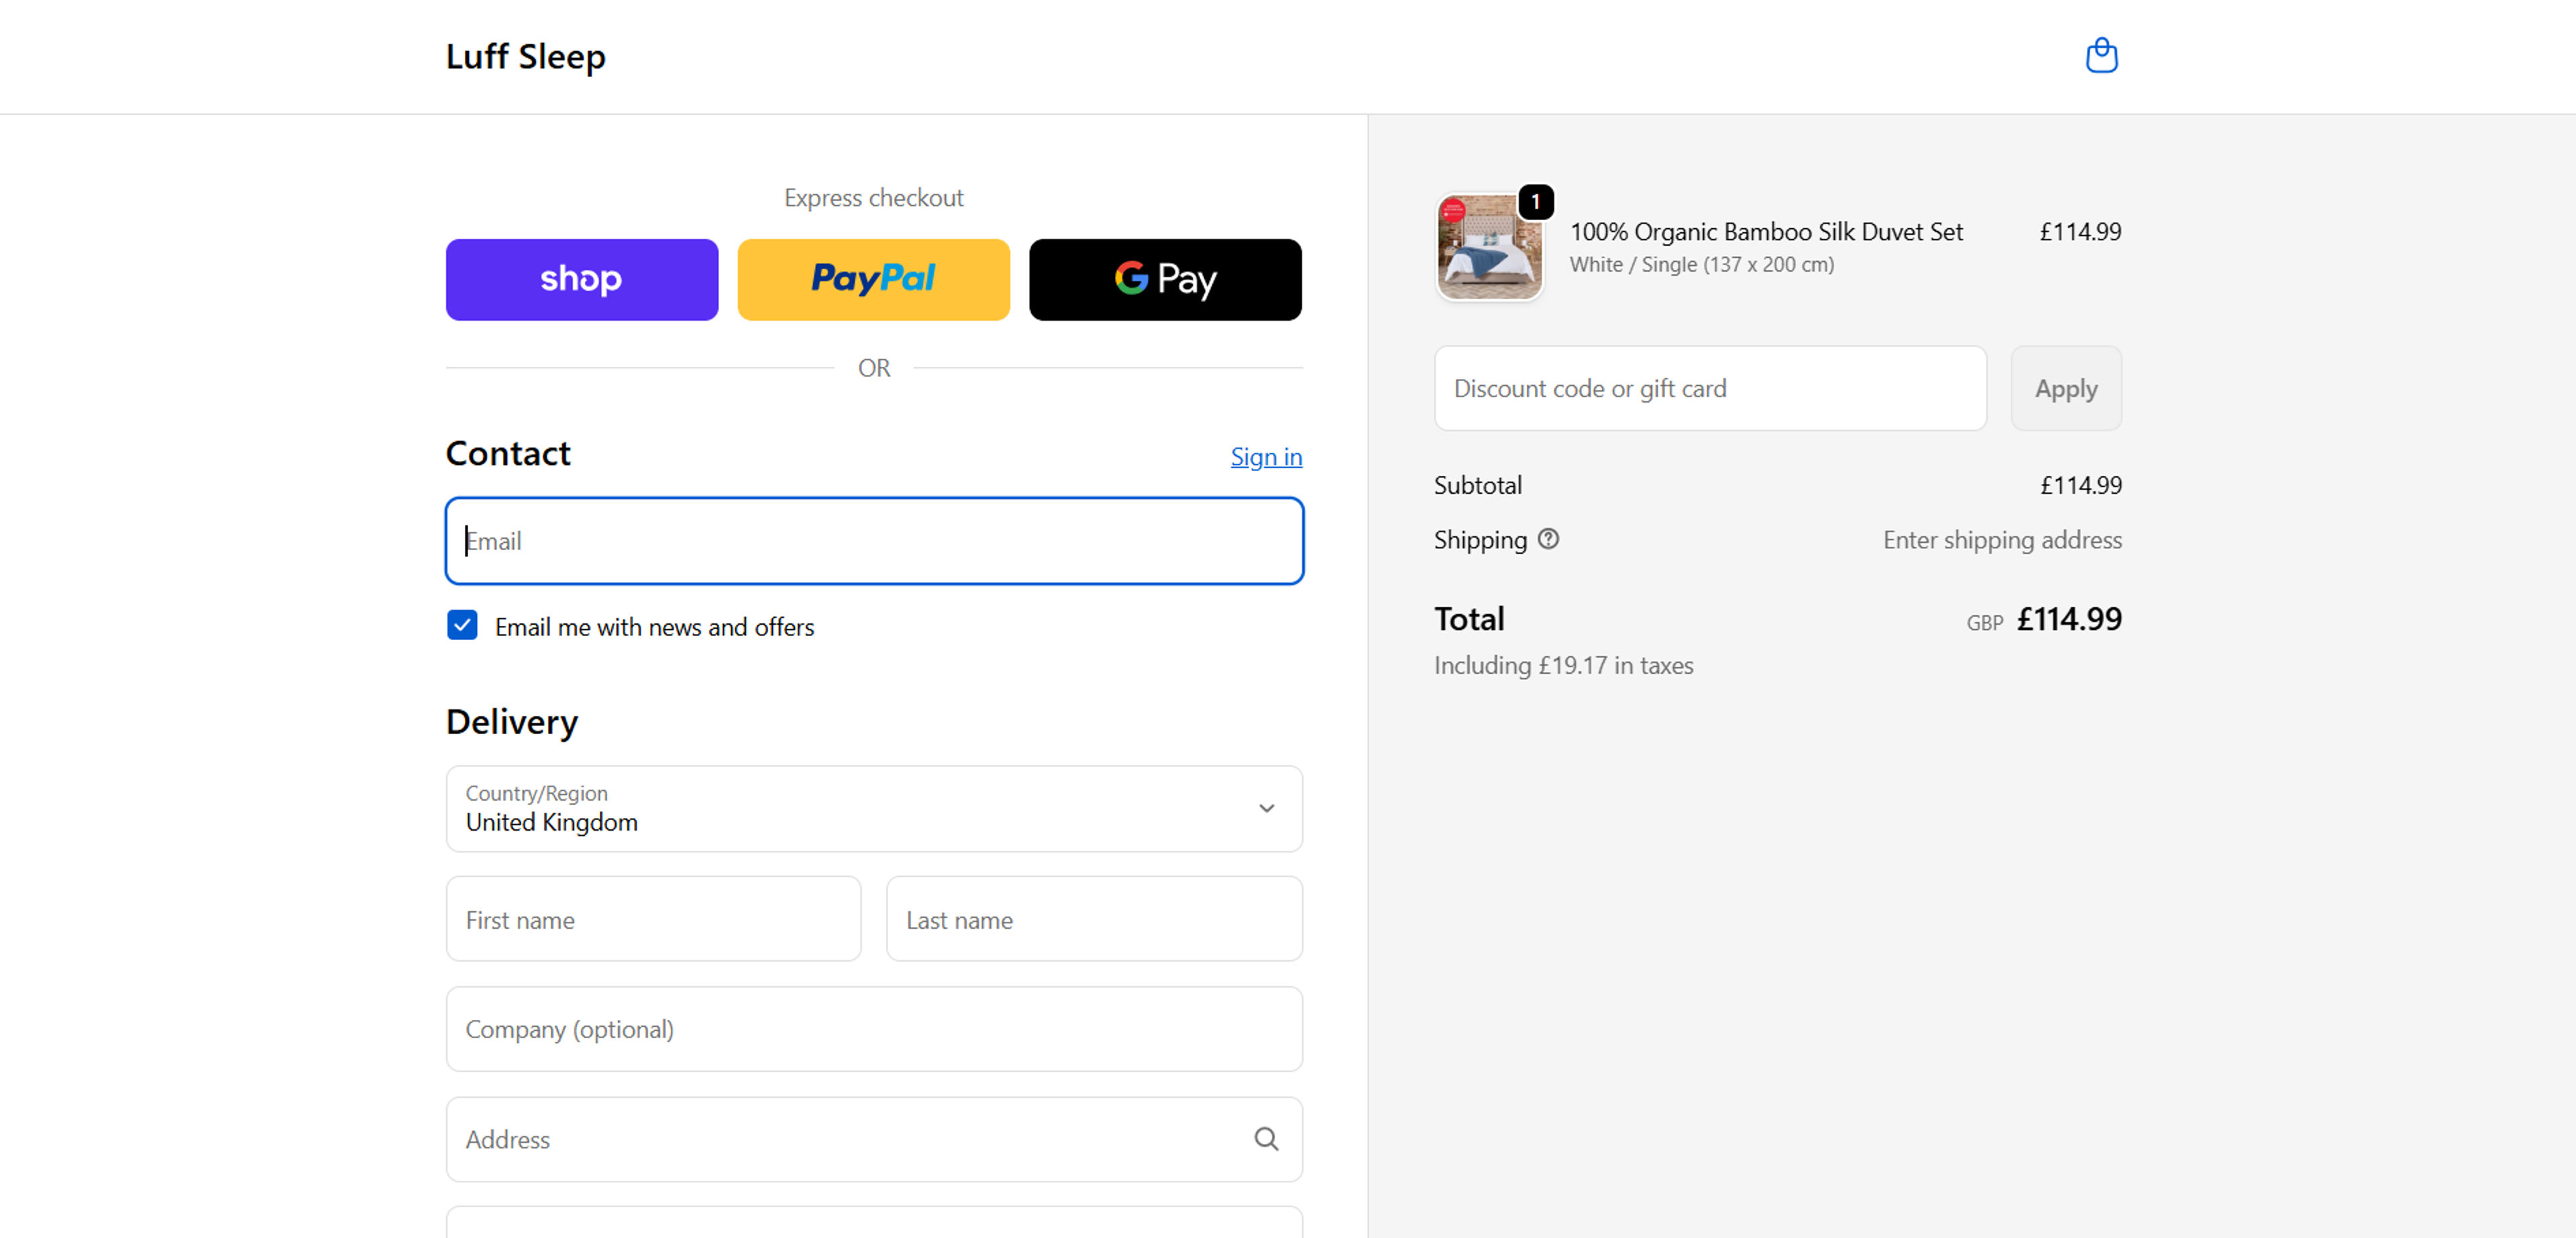Open the Country/Region chevron selector
This screenshot has width=2576, height=1238.
click(1266, 808)
